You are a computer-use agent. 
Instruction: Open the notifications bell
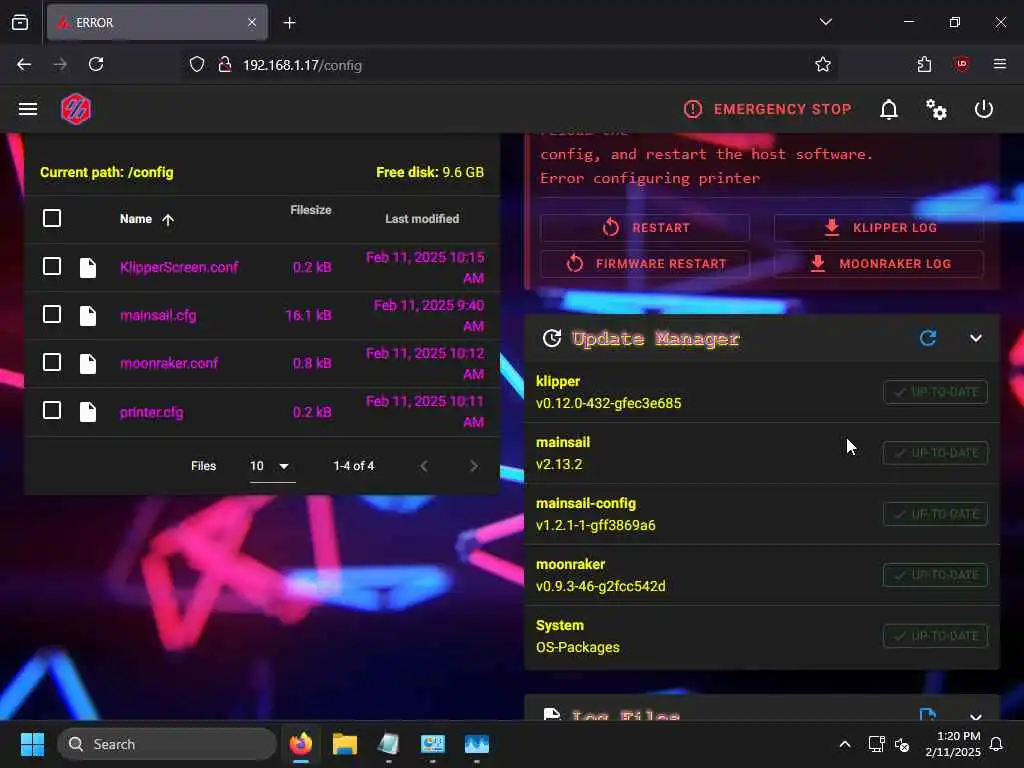(x=889, y=109)
